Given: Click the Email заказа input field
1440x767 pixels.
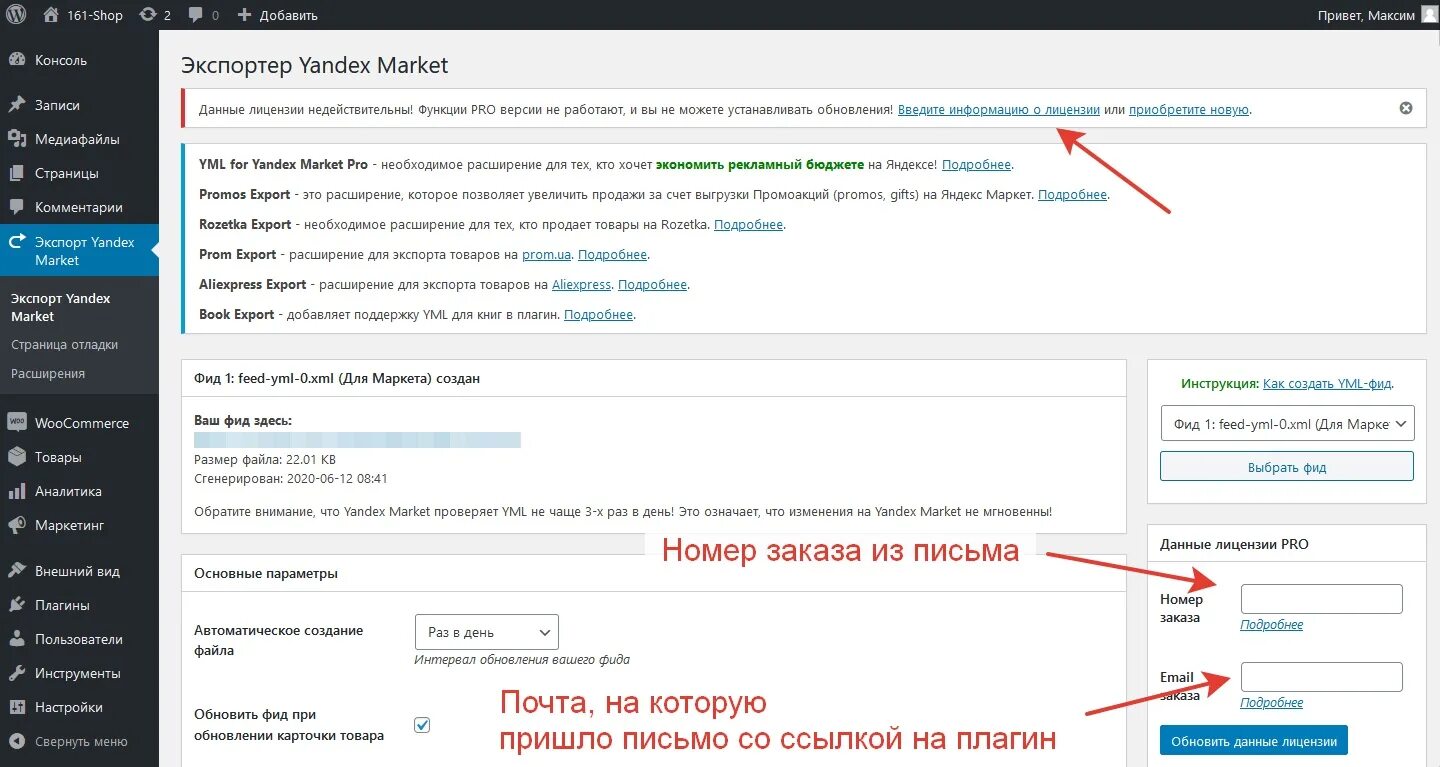Looking at the screenshot, I should 1321,677.
